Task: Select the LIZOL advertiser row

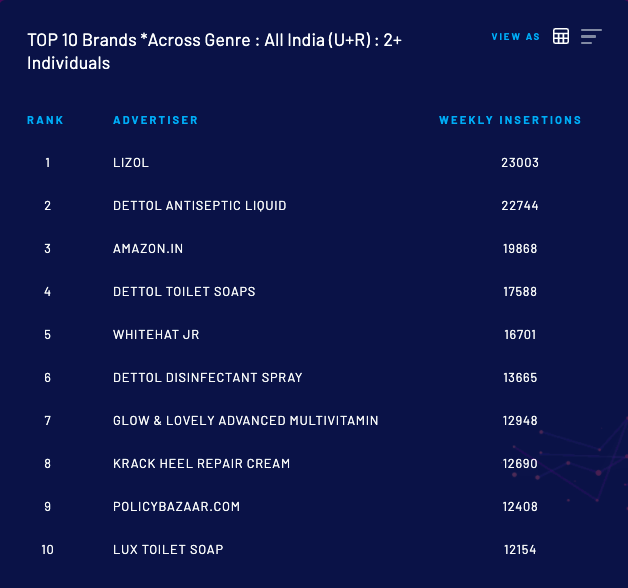Action: [131, 163]
